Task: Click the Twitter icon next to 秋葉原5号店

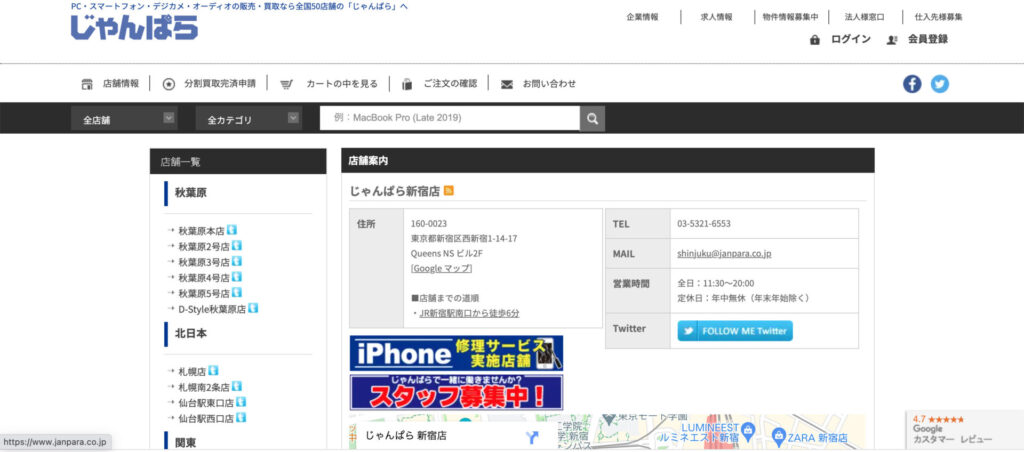Action: coord(237,293)
